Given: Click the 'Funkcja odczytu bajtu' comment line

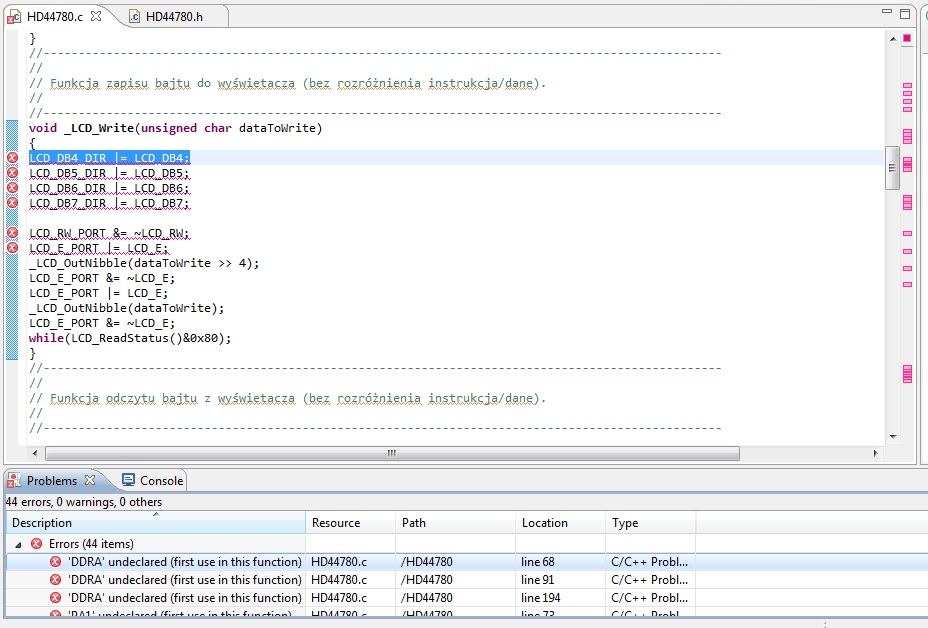Looking at the screenshot, I should (287, 398).
